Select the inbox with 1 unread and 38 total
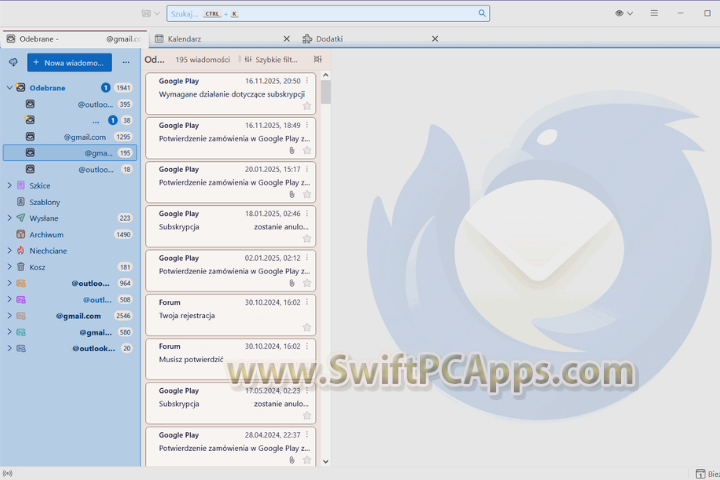 (70, 120)
